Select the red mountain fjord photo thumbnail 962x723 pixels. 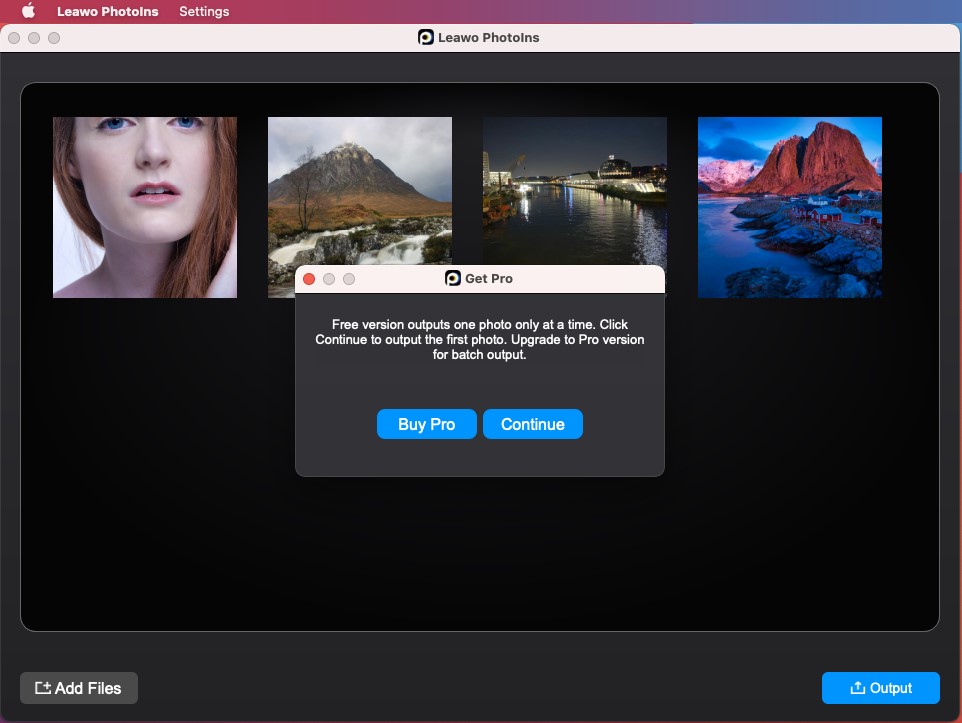[789, 207]
